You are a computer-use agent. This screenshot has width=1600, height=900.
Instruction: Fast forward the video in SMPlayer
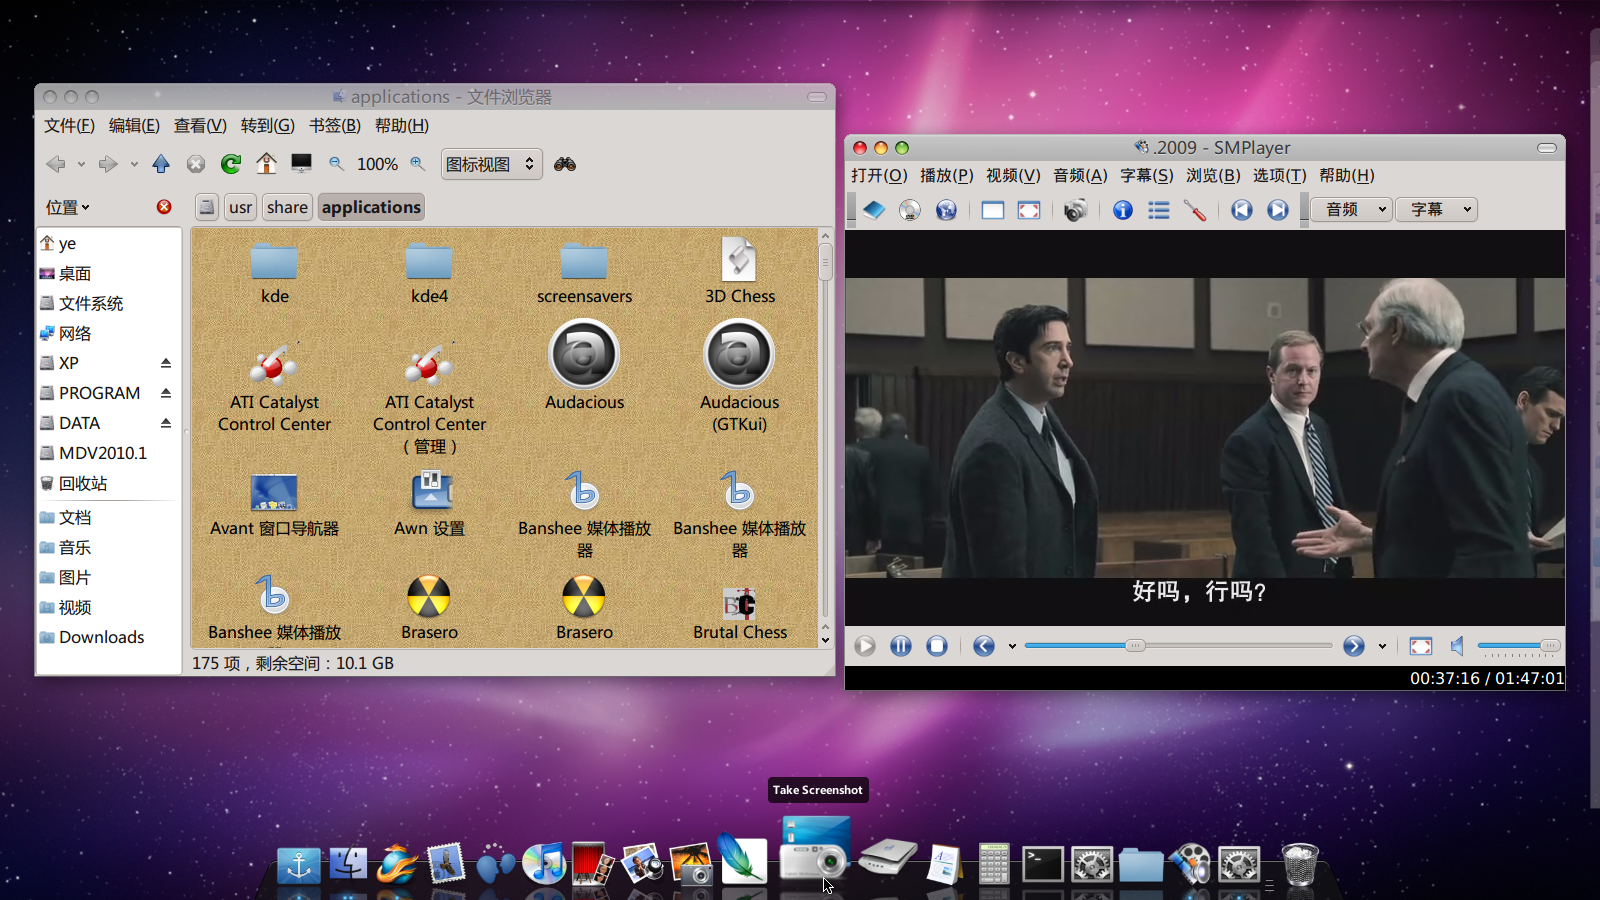(x=1354, y=646)
